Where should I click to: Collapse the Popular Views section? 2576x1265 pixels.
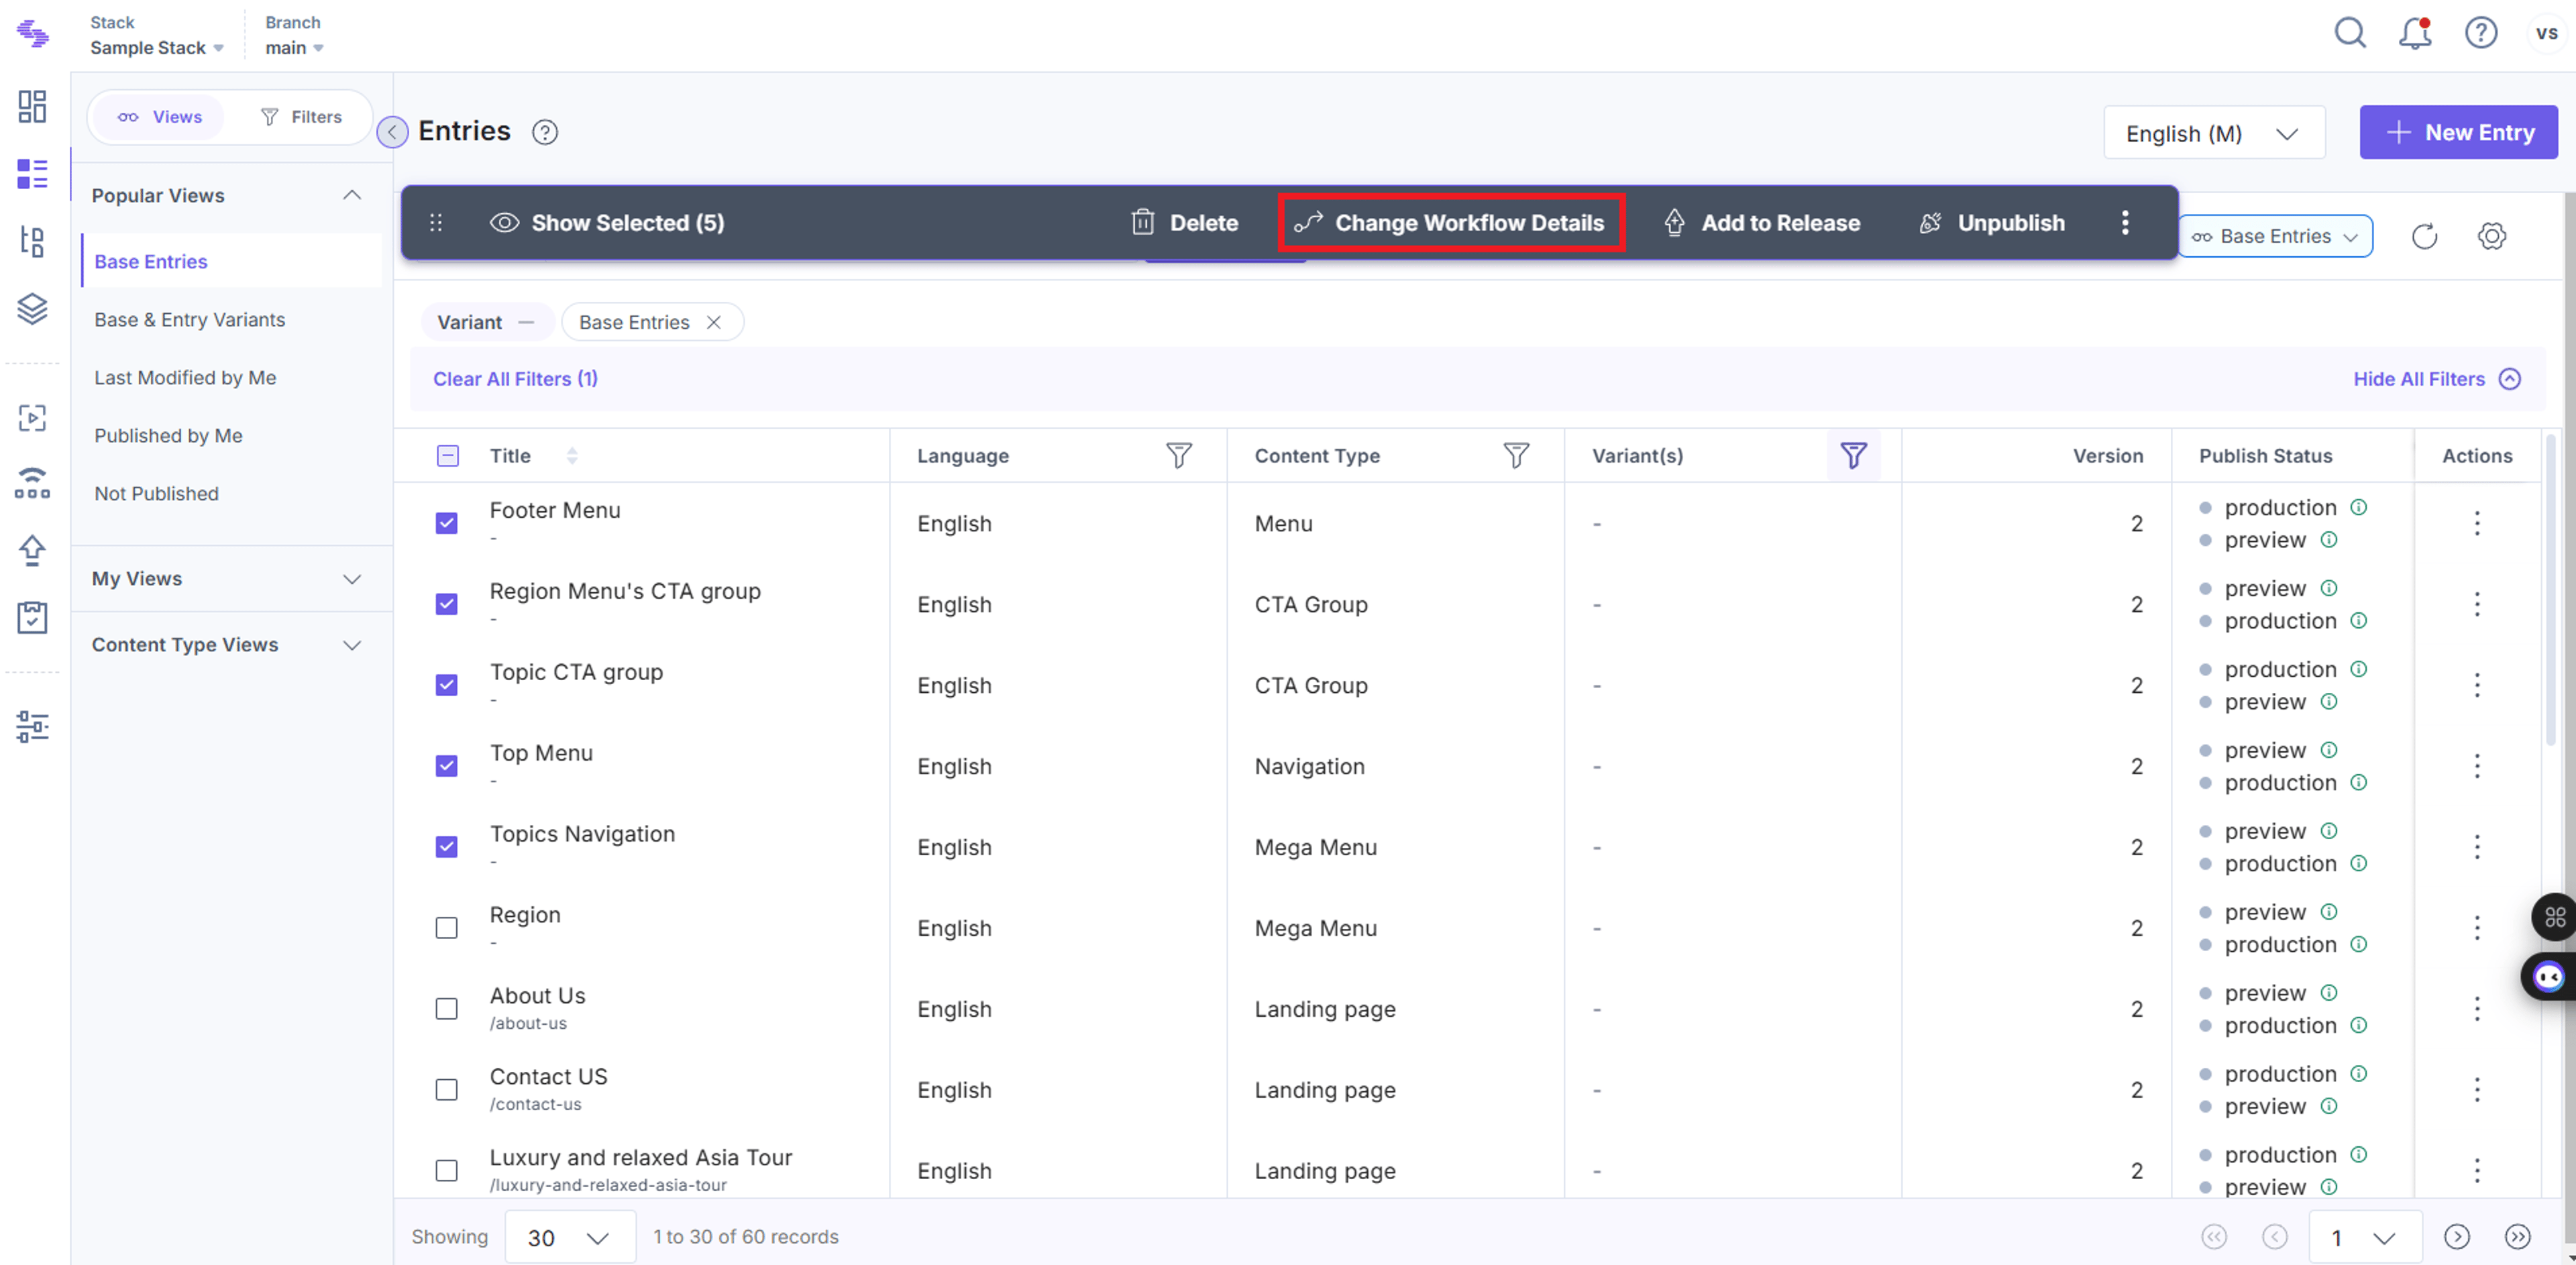[352, 195]
